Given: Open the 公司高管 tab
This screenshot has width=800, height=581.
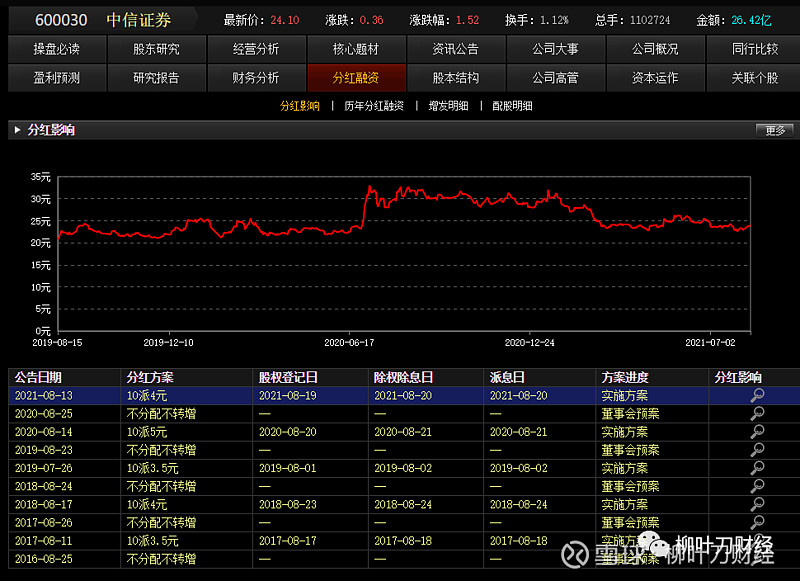Looking at the screenshot, I should click(556, 78).
